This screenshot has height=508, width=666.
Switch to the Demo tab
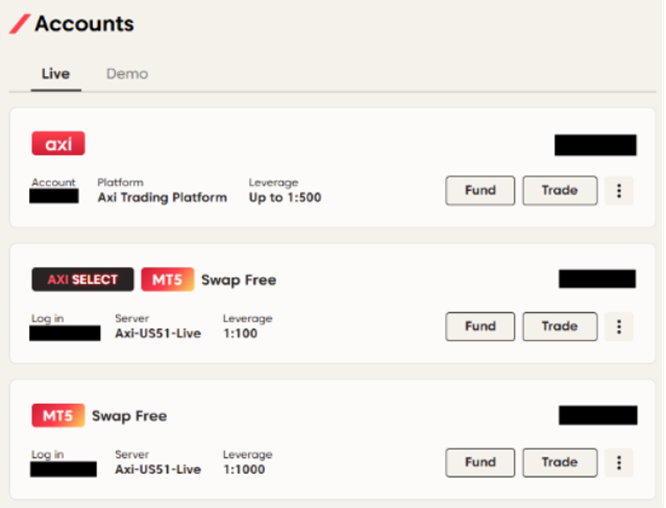pos(127,74)
